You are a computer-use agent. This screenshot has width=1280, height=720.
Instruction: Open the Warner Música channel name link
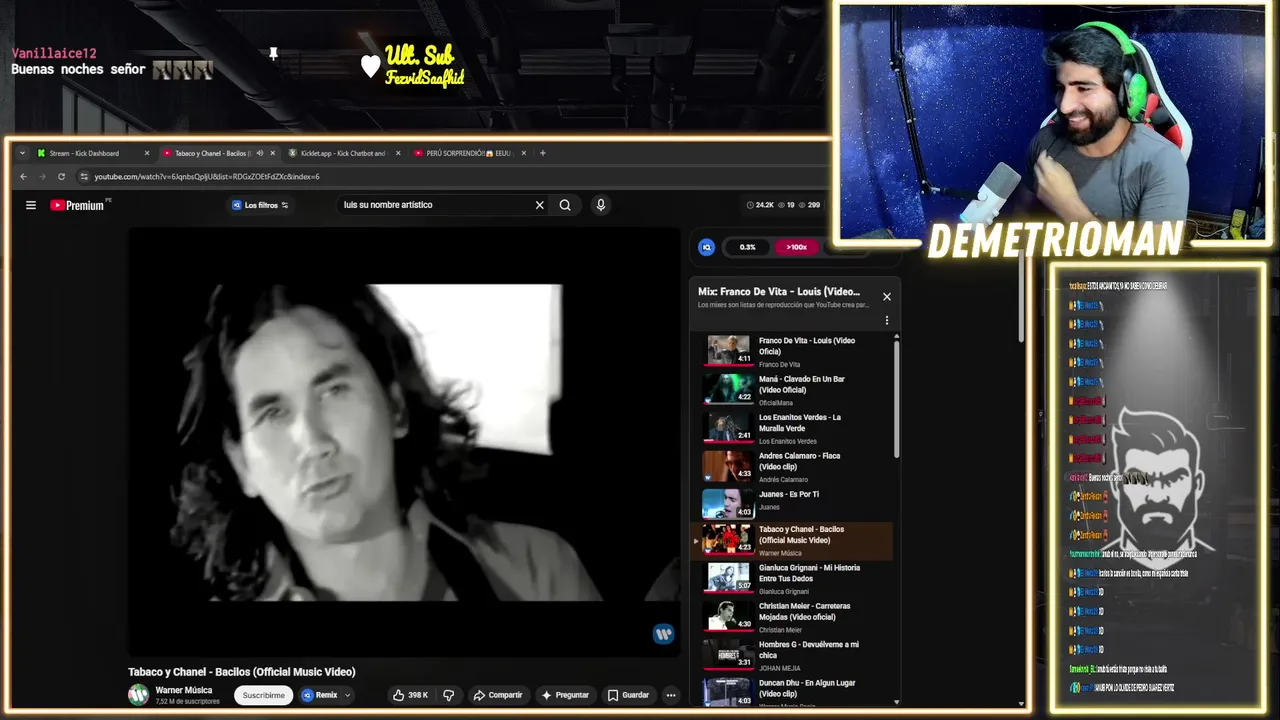pos(184,690)
